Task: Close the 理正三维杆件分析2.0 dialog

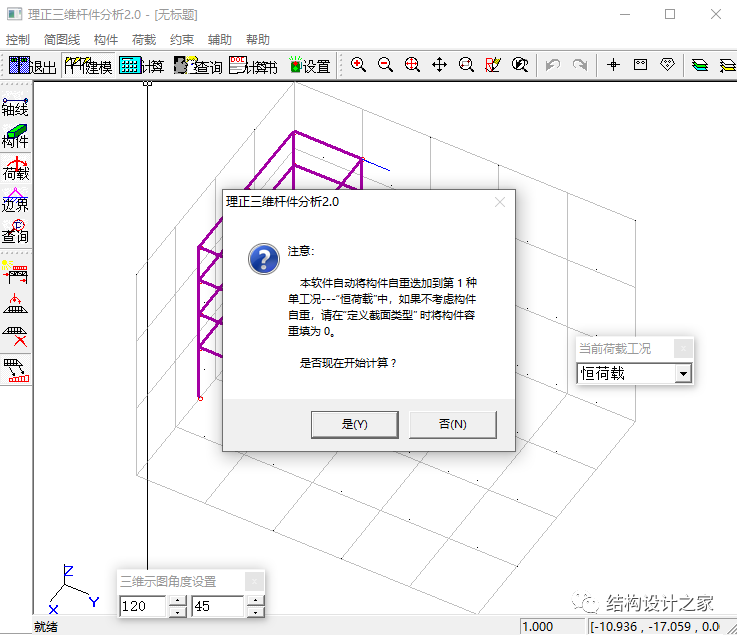Action: pos(500,202)
